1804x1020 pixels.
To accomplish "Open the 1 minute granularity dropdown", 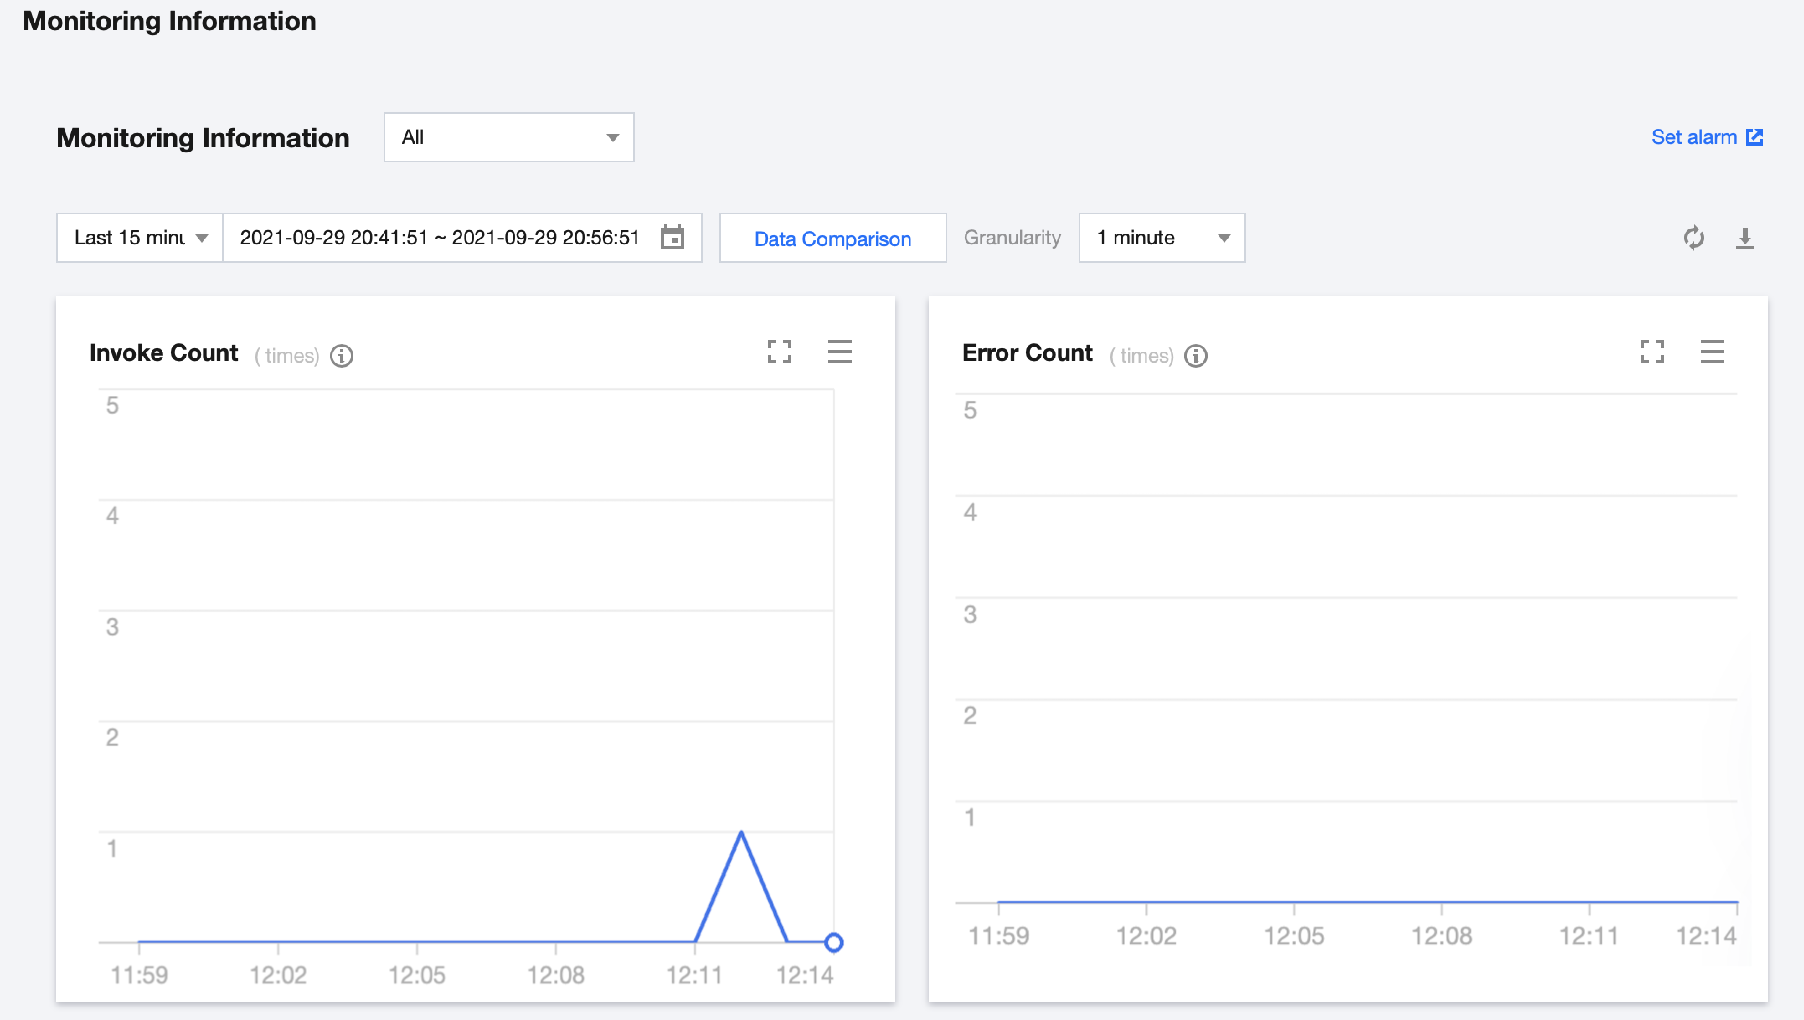I will pyautogui.click(x=1162, y=237).
